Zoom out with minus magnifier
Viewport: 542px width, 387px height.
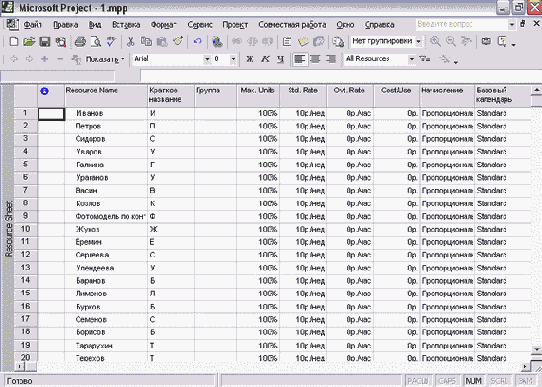(450, 42)
